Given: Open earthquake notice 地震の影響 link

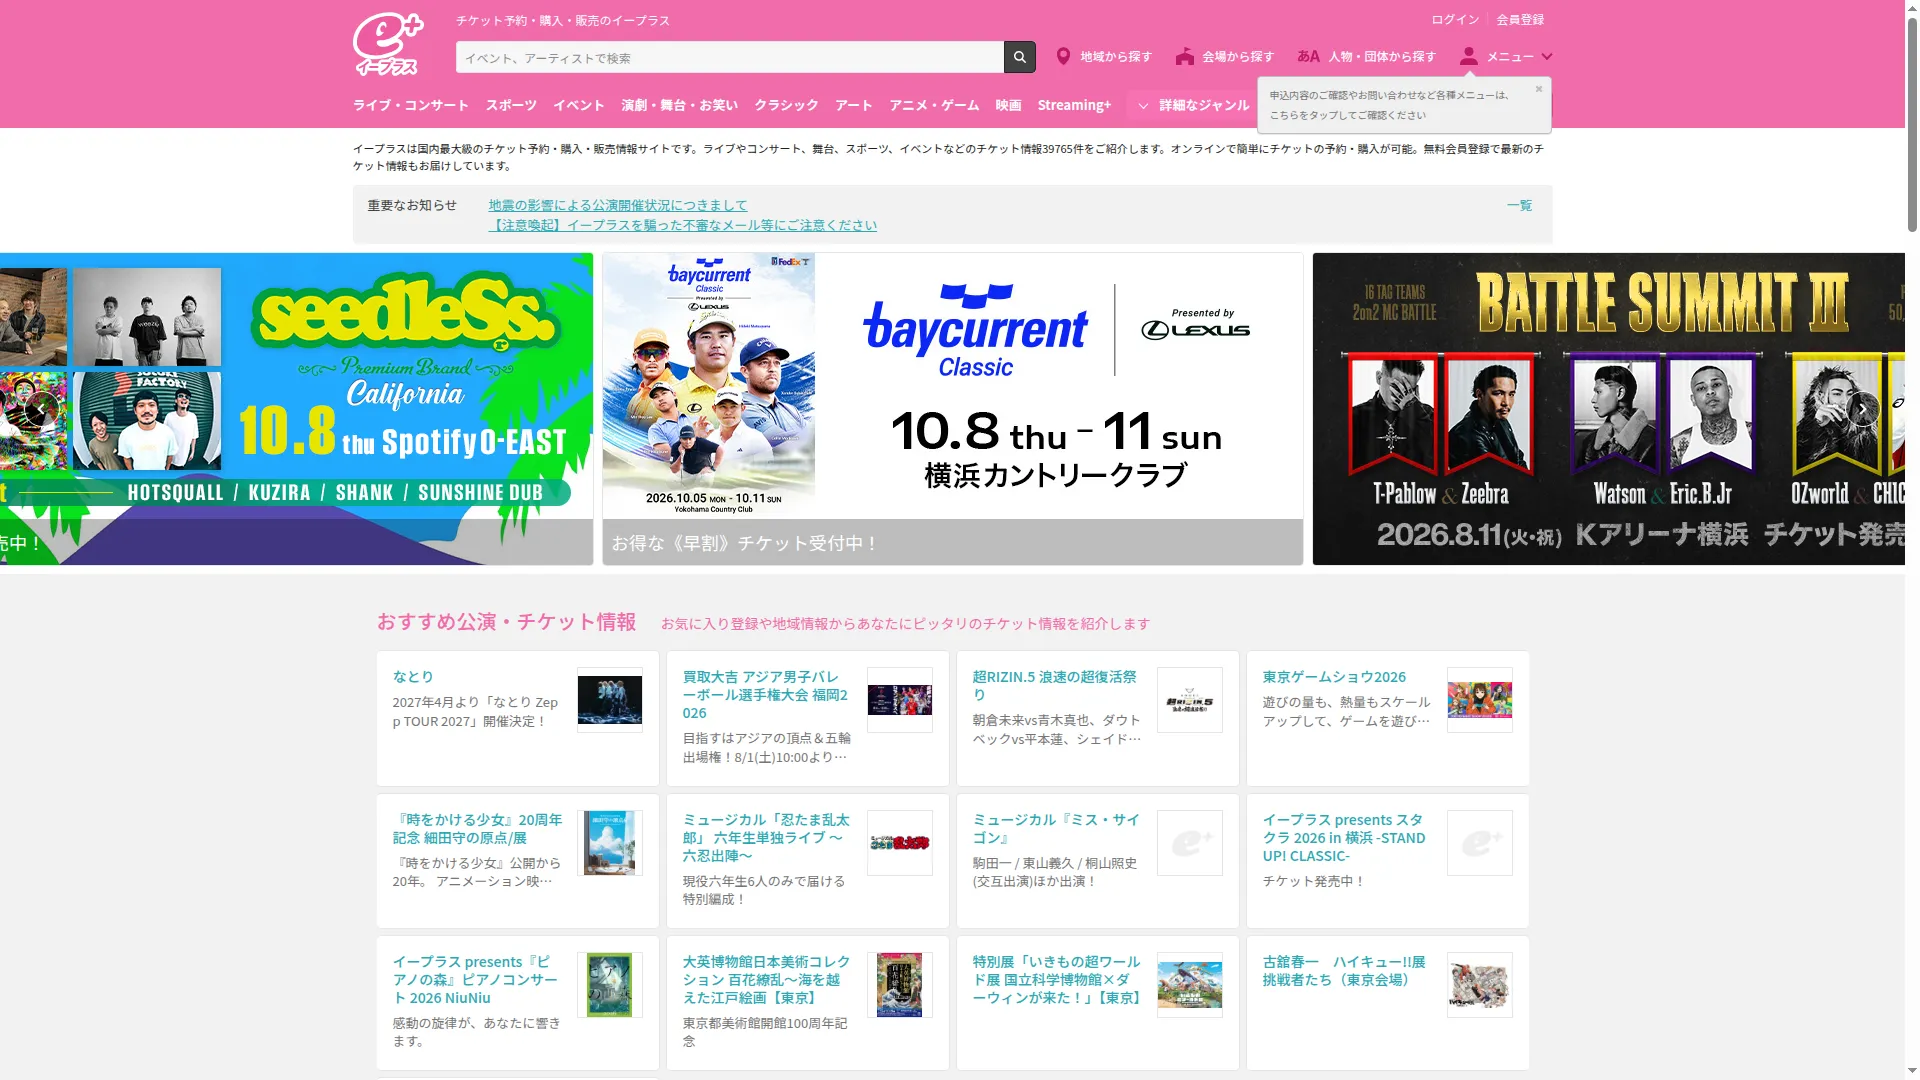Looking at the screenshot, I should click(x=618, y=205).
